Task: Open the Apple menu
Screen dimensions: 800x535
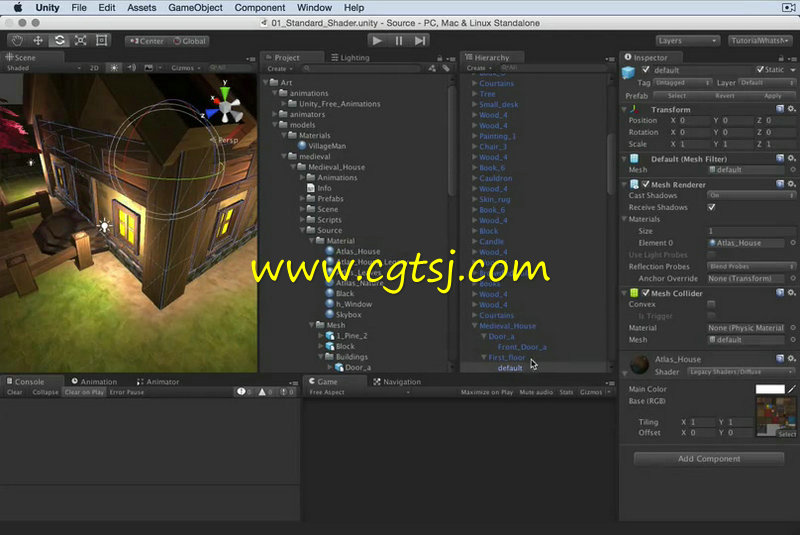Action: coord(18,8)
